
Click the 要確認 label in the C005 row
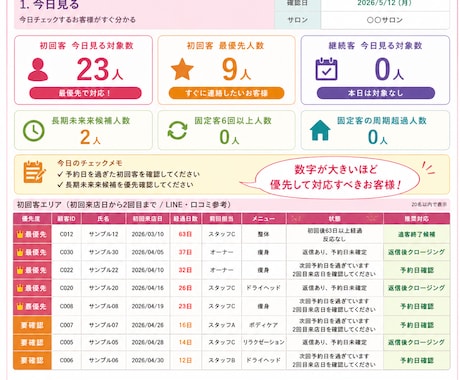pyautogui.click(x=32, y=342)
